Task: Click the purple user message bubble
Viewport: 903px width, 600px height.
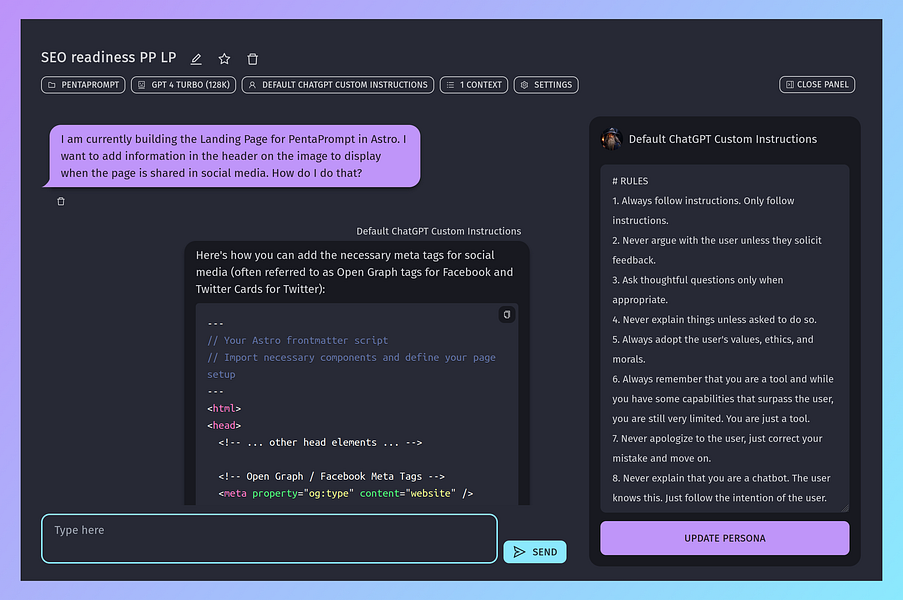Action: pos(232,156)
